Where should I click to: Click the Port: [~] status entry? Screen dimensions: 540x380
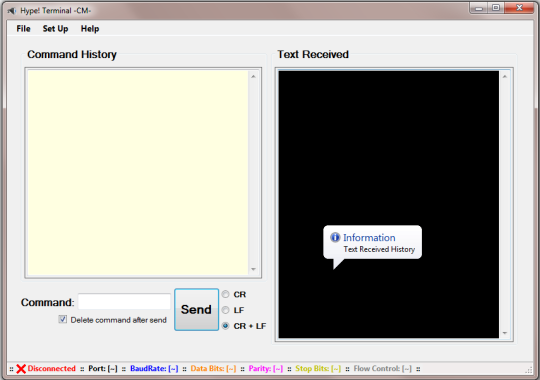tap(103, 368)
